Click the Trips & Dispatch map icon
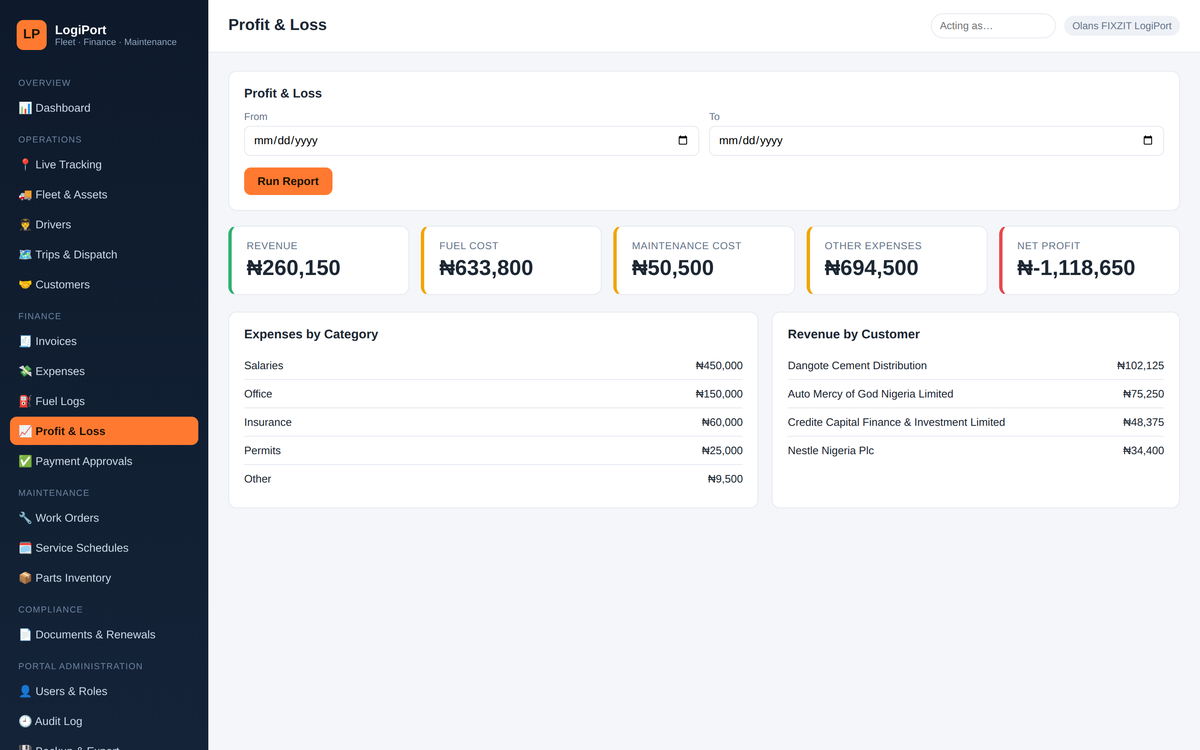 (25, 255)
